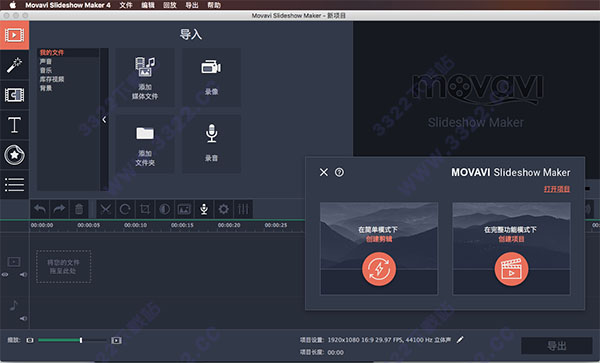
Task: Mute the audio track speaker
Action: click(x=23, y=319)
